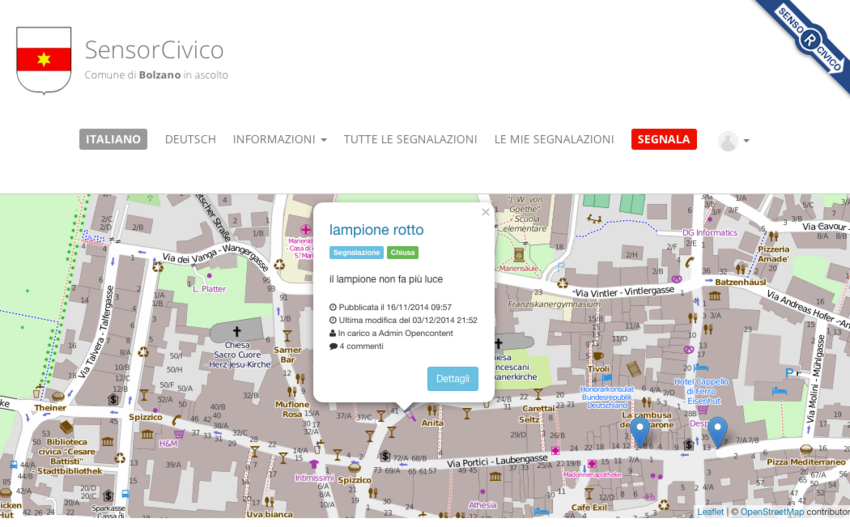The image size is (850, 527).
Task: Click the Theiner fast food icon
Action: tap(58, 396)
